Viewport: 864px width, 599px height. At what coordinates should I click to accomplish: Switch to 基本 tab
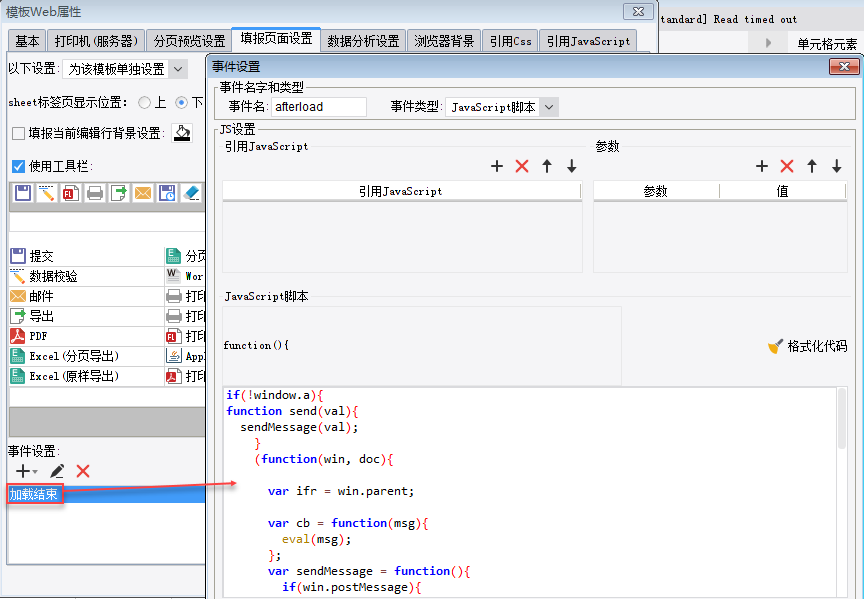point(27,41)
